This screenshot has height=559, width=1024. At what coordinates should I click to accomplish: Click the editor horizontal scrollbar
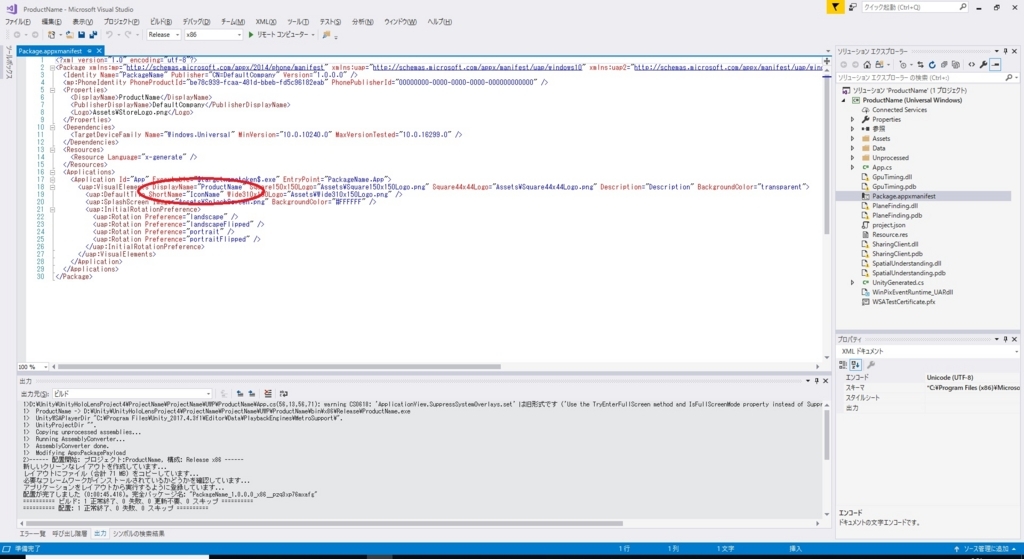coord(281,367)
